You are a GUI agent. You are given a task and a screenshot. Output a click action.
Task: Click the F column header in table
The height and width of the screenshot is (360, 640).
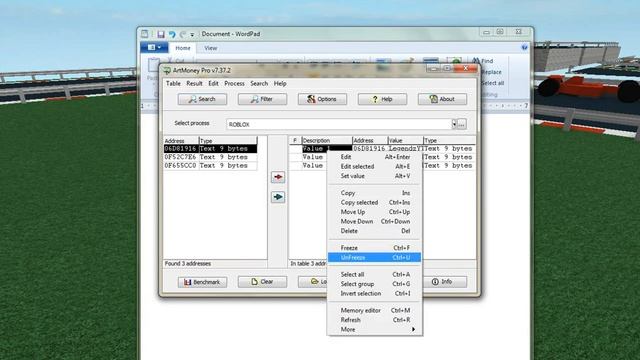pos(295,140)
